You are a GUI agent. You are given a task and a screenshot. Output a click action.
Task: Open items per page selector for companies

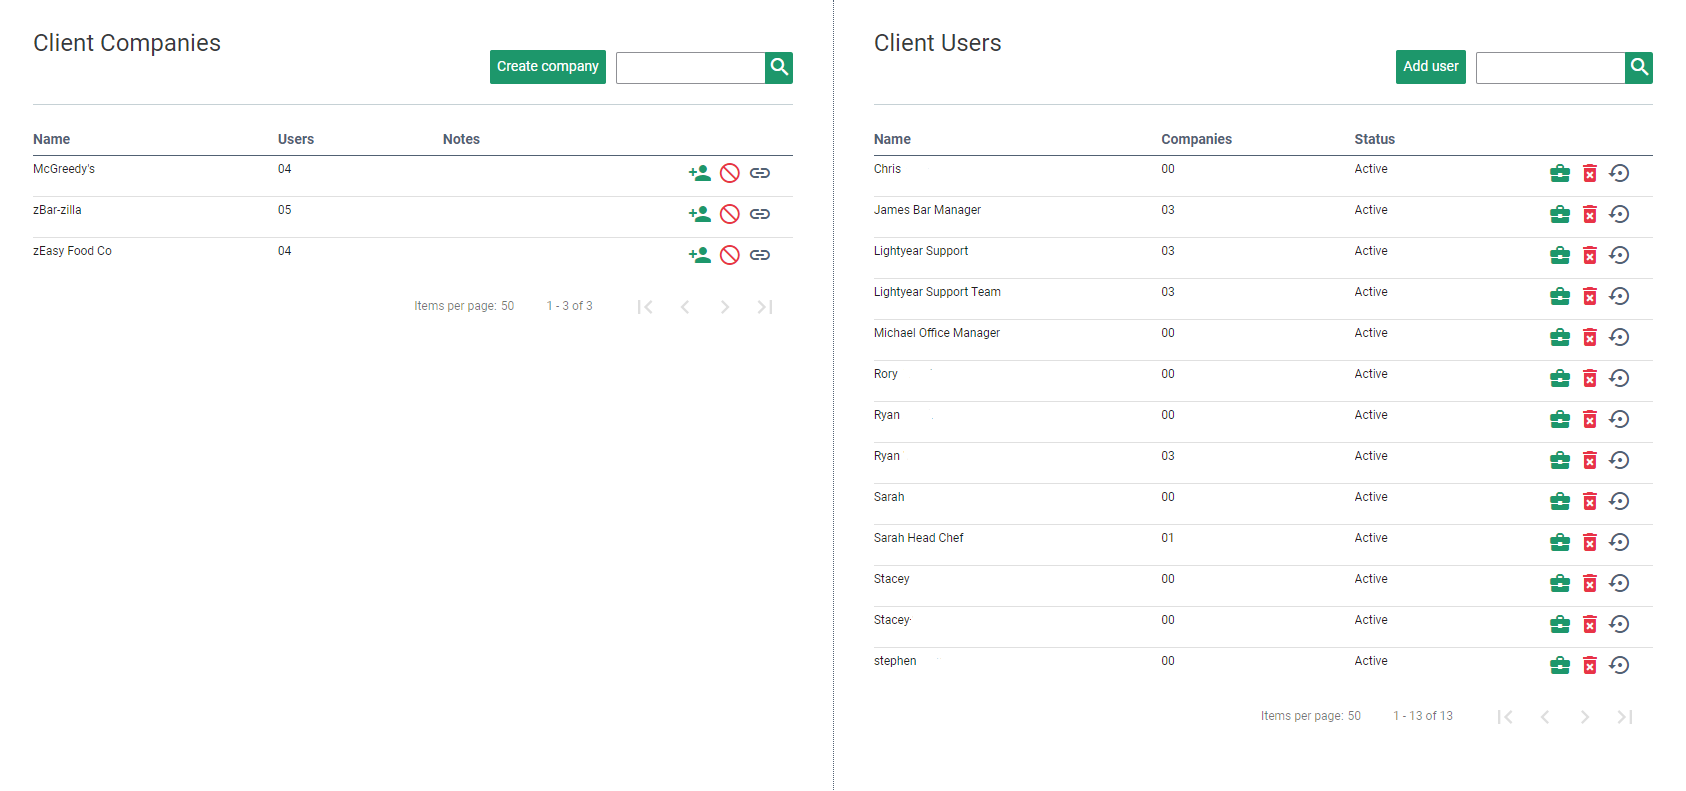pyautogui.click(x=508, y=306)
